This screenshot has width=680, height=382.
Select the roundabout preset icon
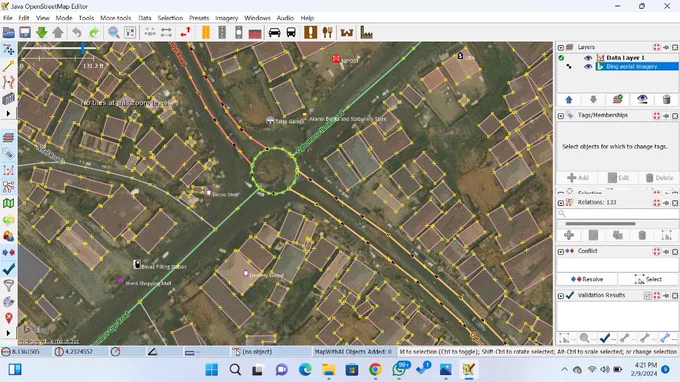[x=239, y=33]
